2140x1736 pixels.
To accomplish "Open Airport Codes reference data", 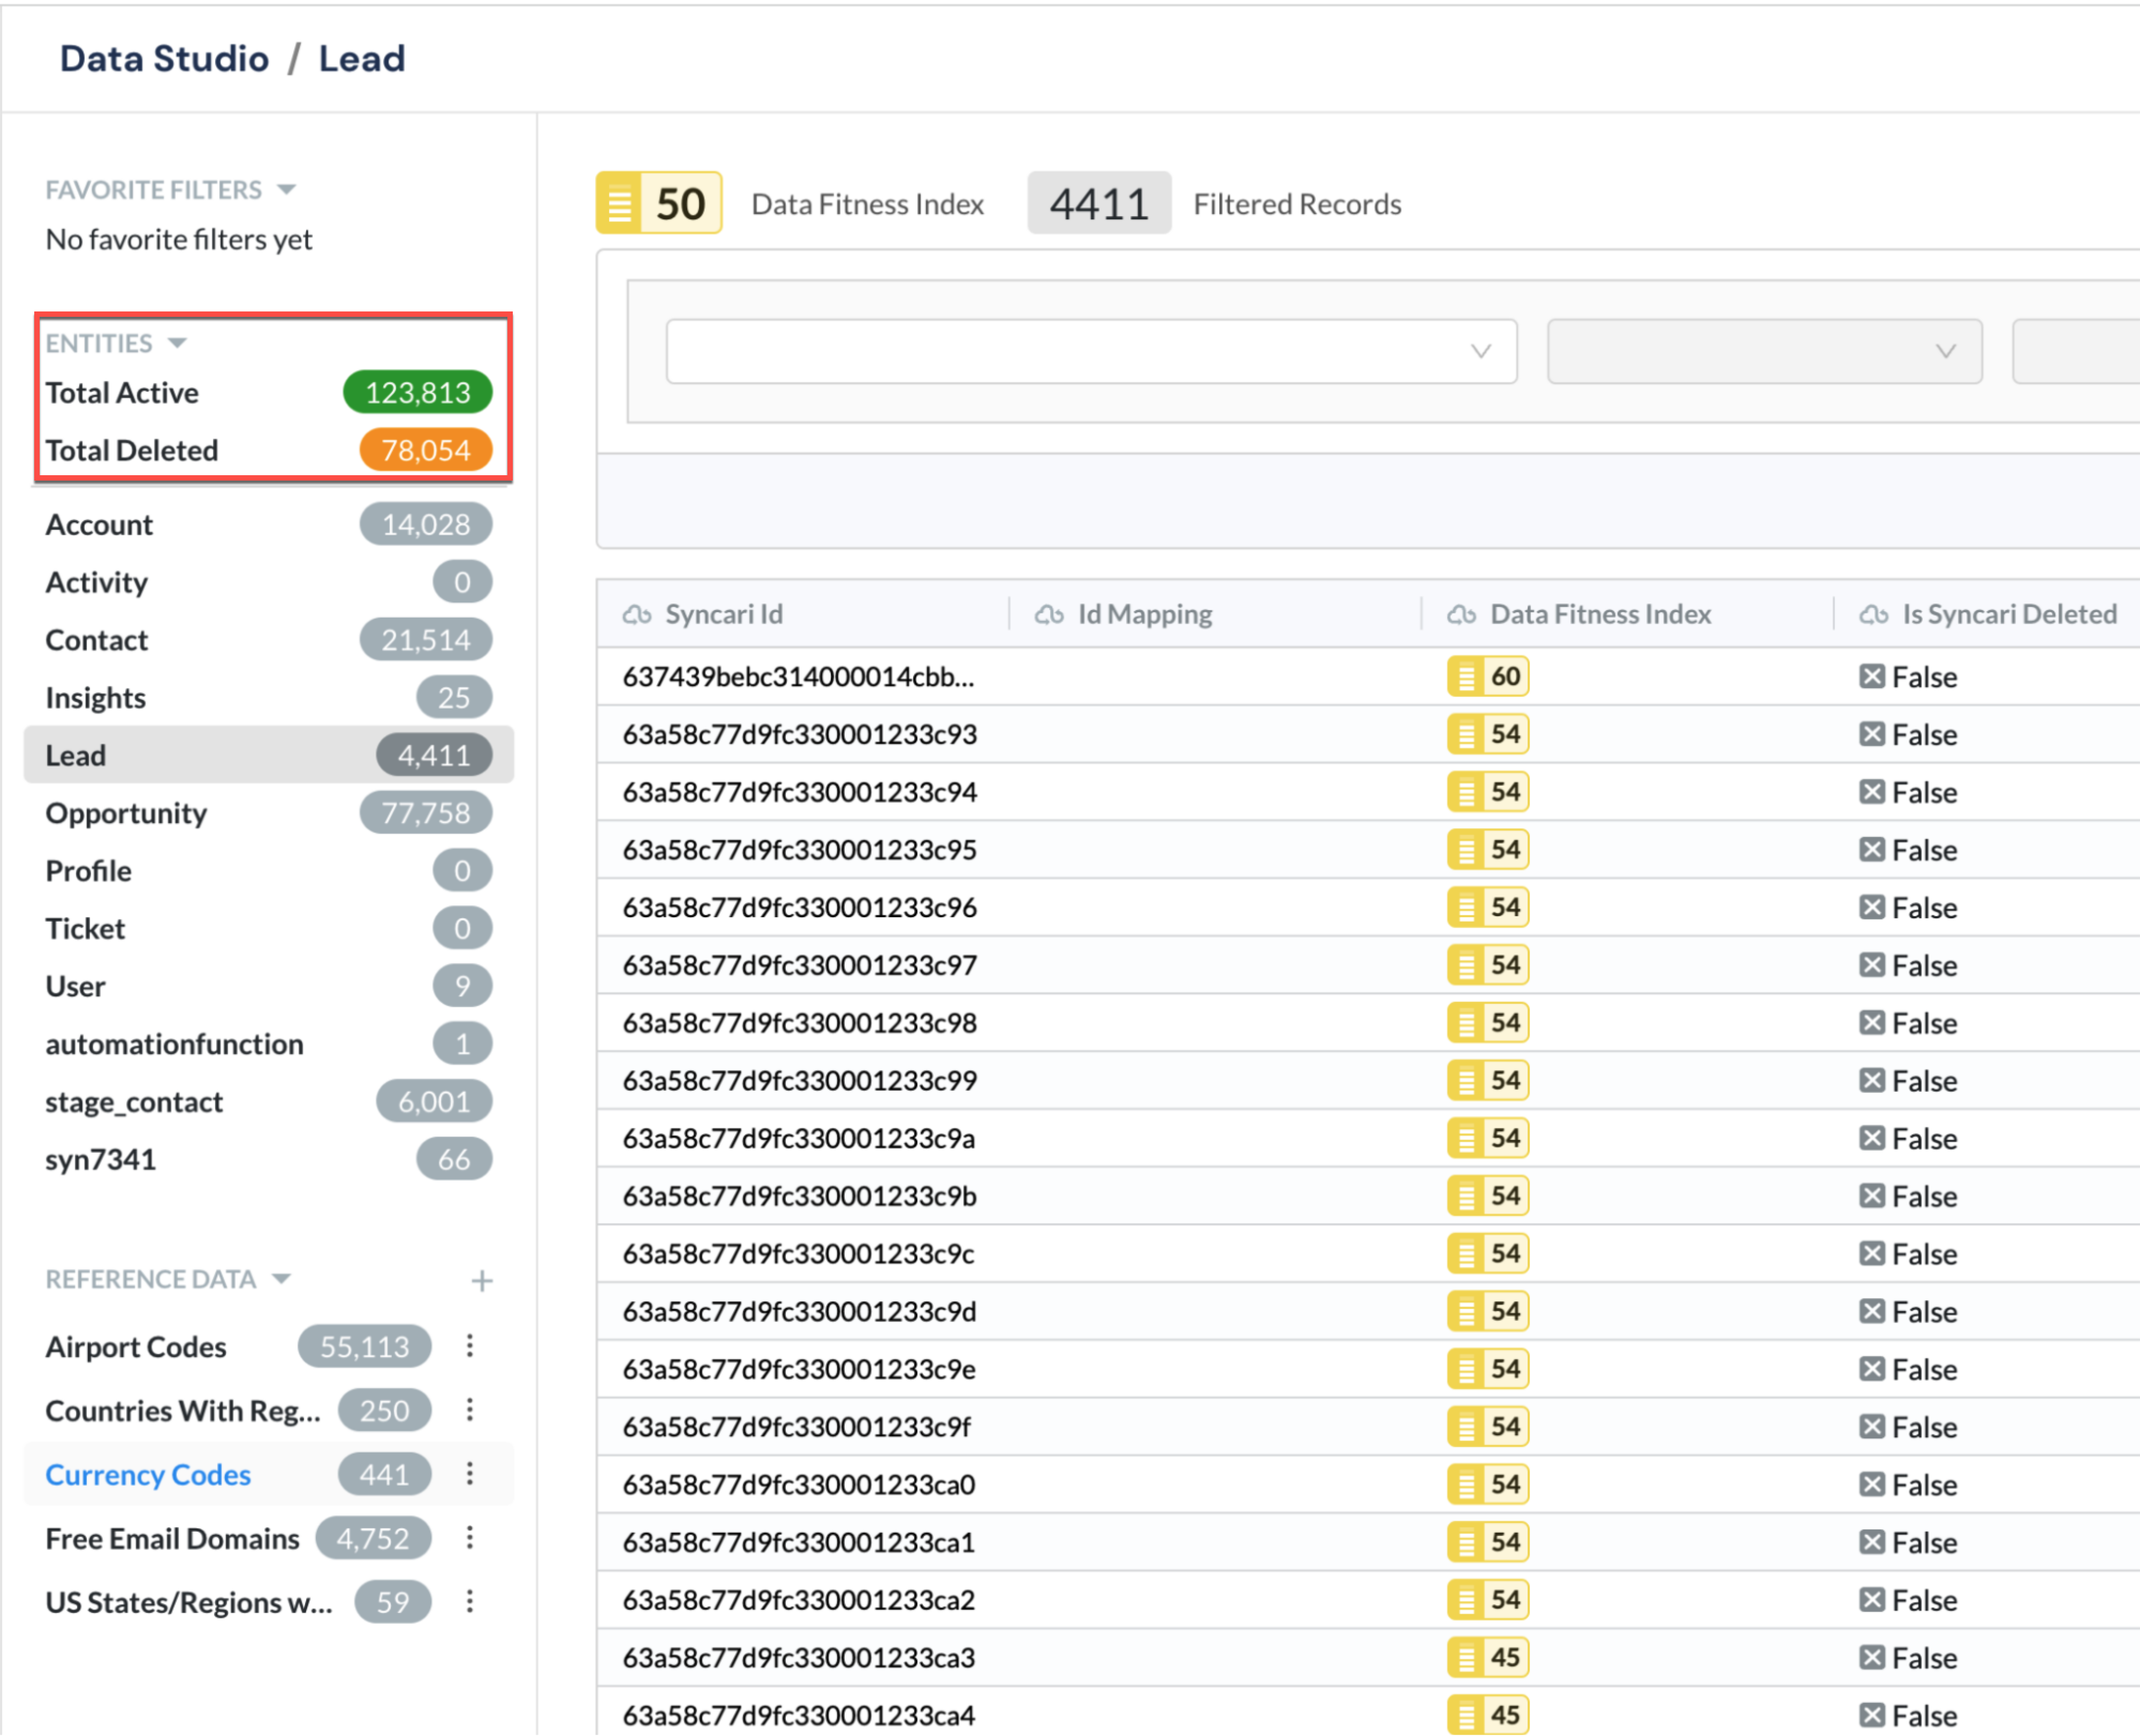I will coord(136,1347).
